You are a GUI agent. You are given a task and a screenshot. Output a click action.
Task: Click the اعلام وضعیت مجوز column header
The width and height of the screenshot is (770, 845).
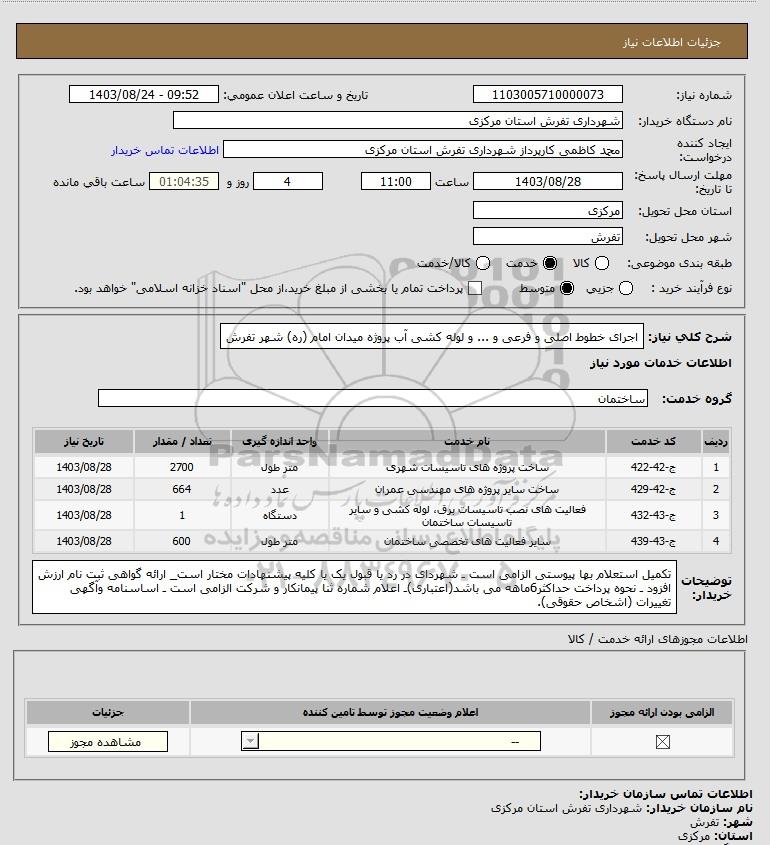[x=390, y=712]
